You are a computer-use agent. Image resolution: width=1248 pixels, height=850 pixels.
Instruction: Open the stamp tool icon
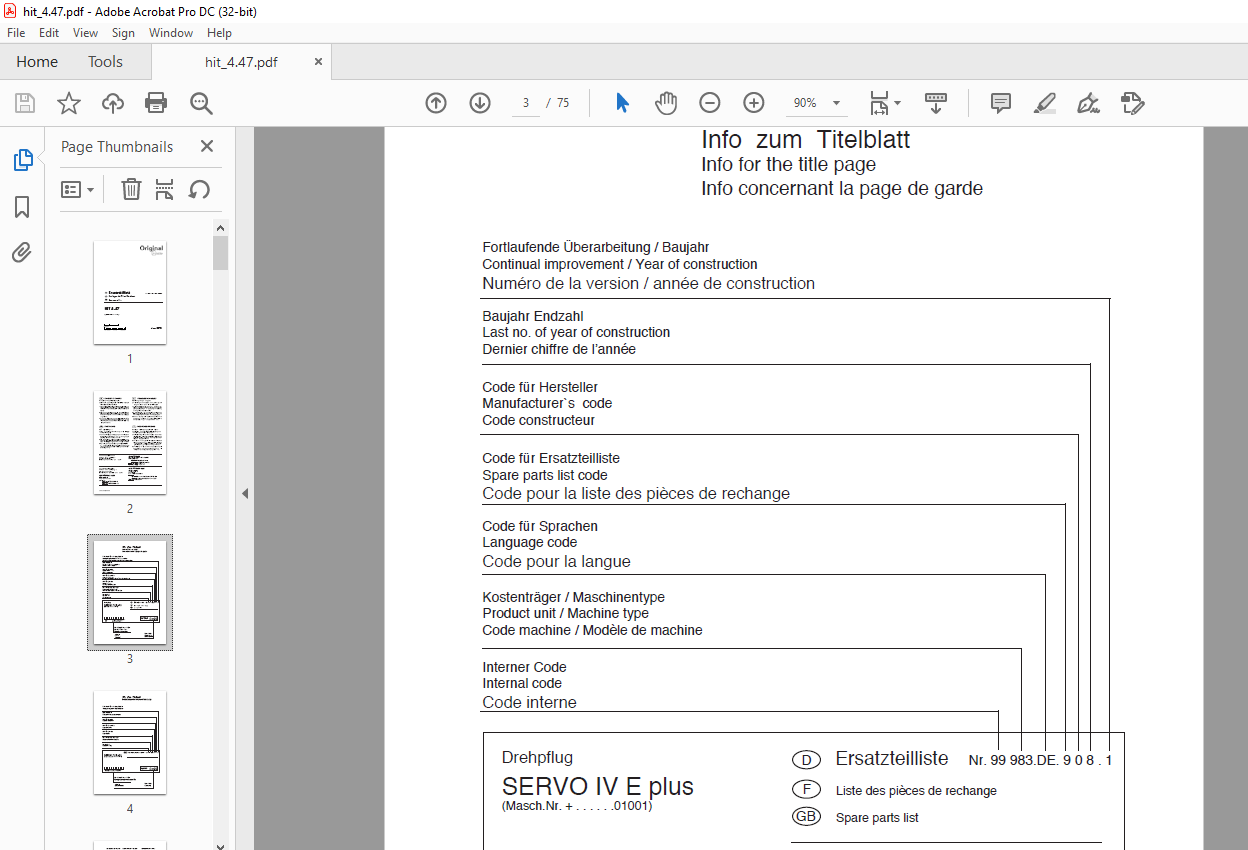[1132, 103]
